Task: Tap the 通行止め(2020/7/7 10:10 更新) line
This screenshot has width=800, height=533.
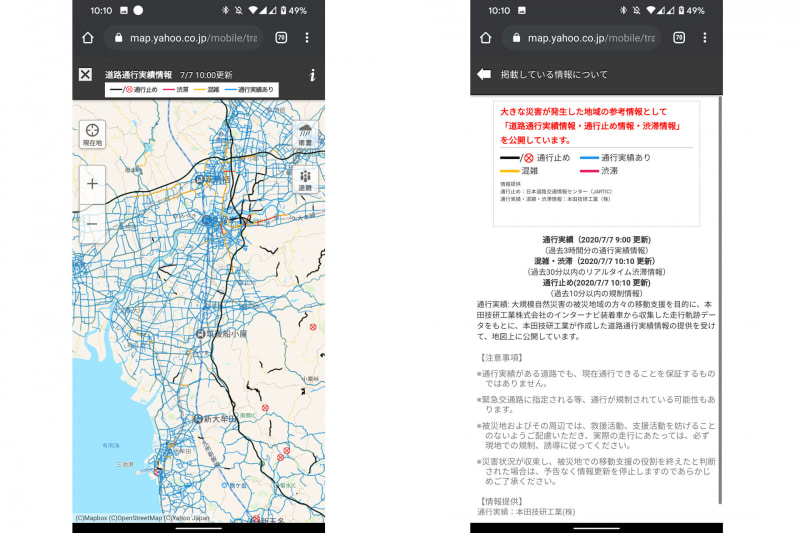Action: point(596,283)
